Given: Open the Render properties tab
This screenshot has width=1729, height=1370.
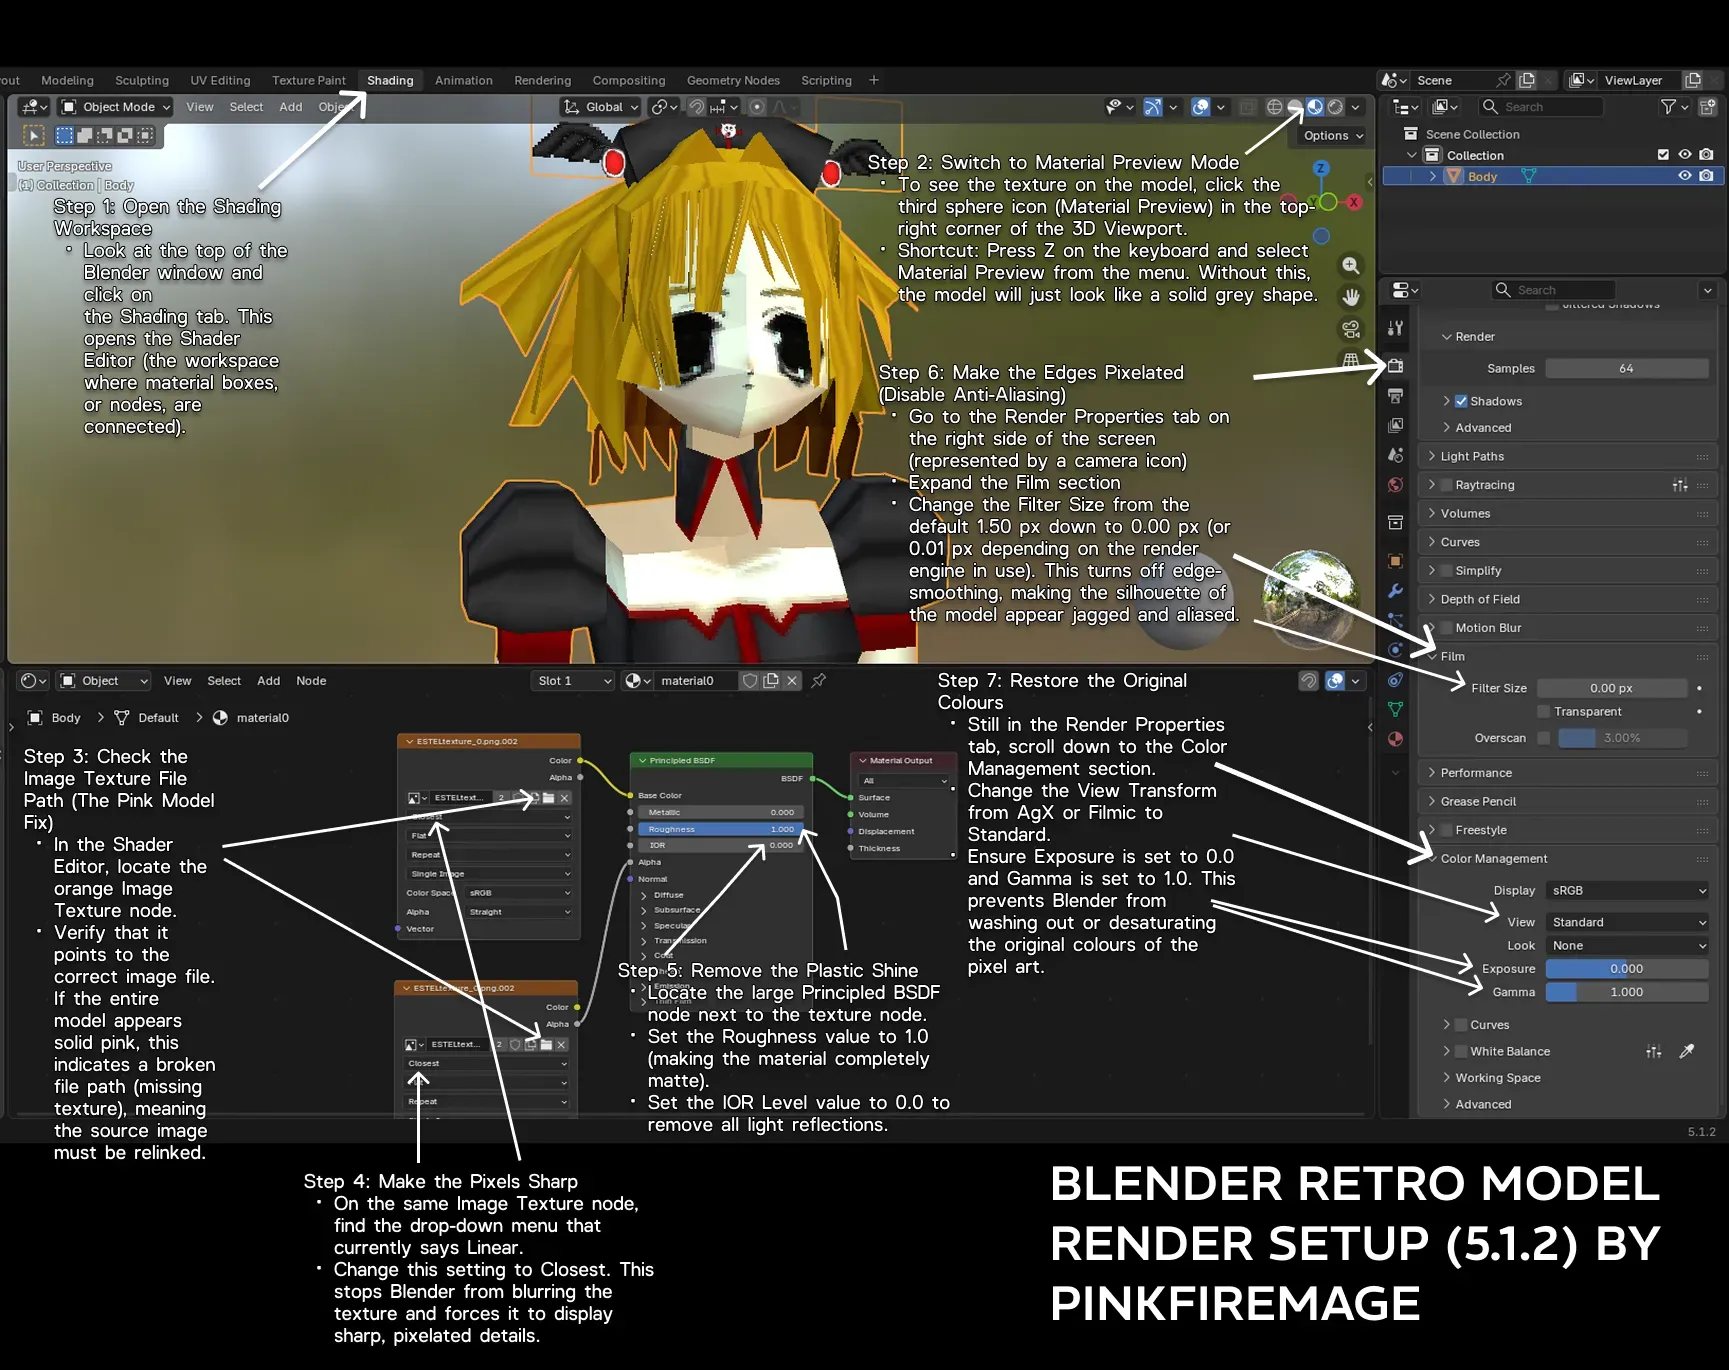Looking at the screenshot, I should [1396, 366].
